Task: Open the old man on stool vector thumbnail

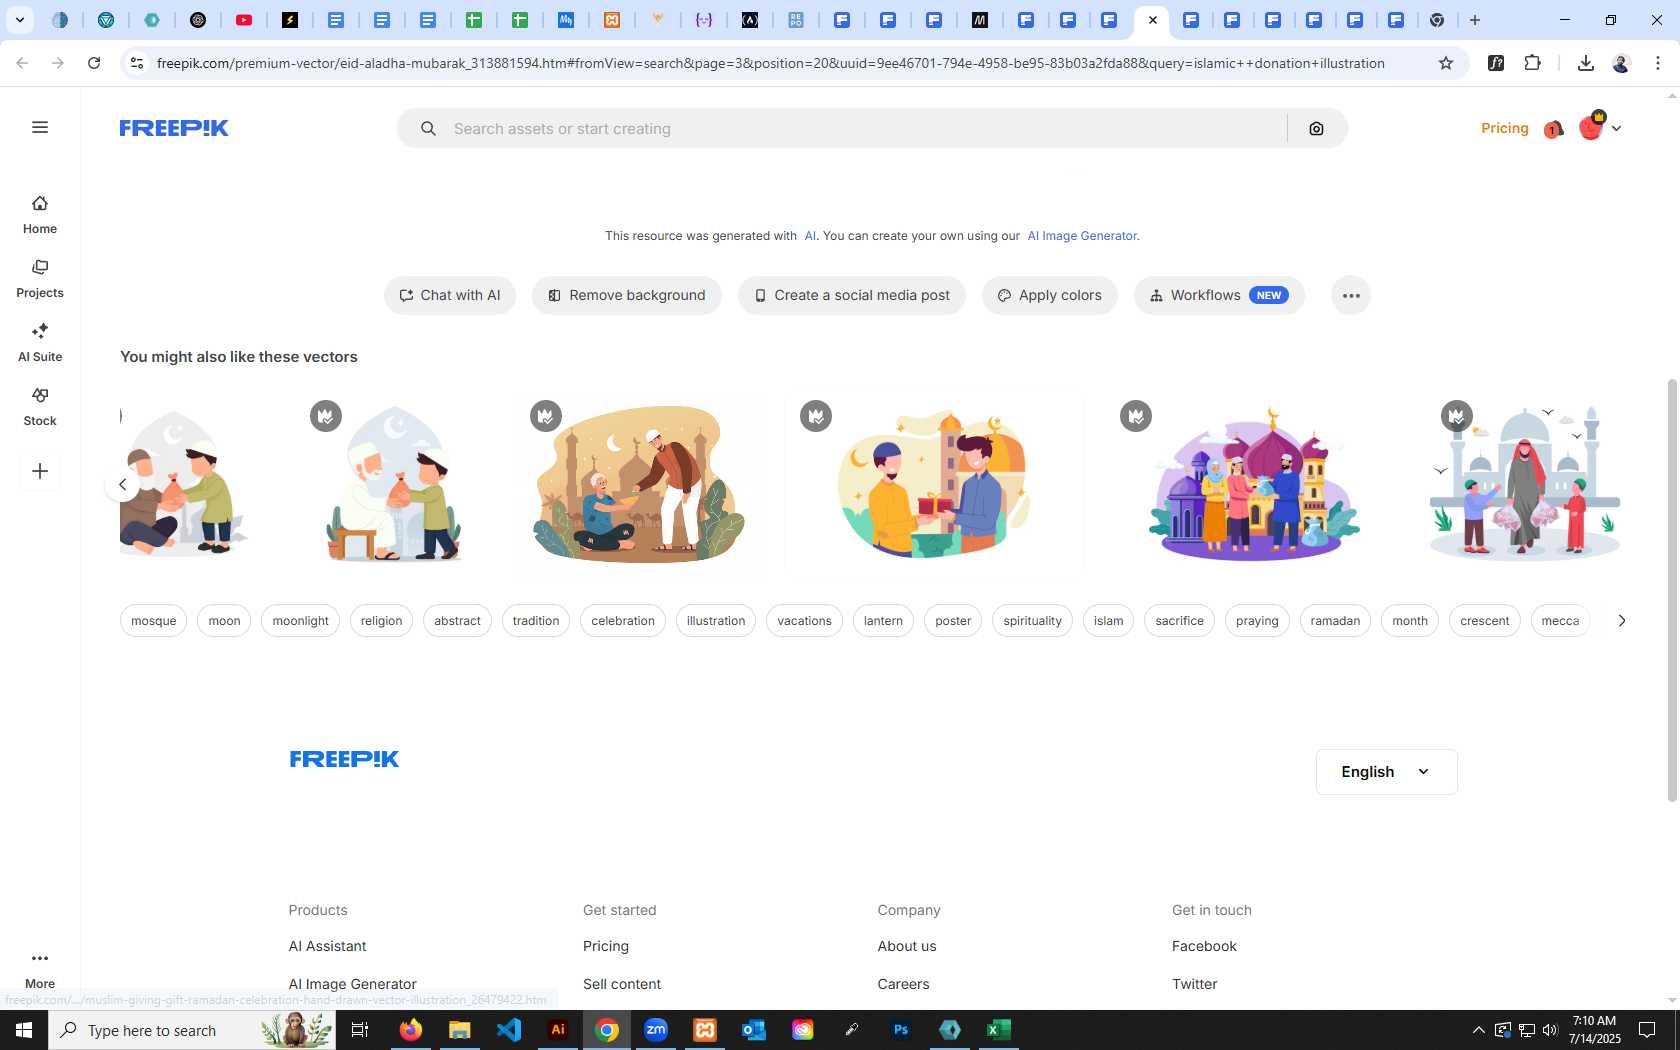Action: 395,483
